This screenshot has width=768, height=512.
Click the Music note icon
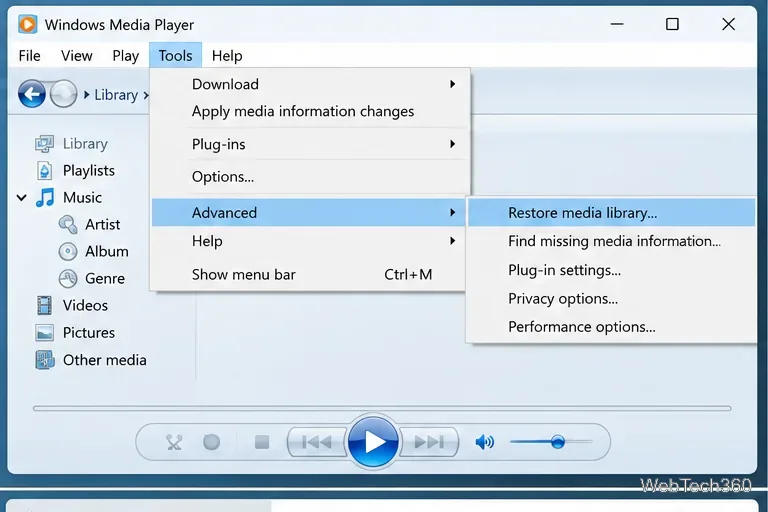pos(45,197)
